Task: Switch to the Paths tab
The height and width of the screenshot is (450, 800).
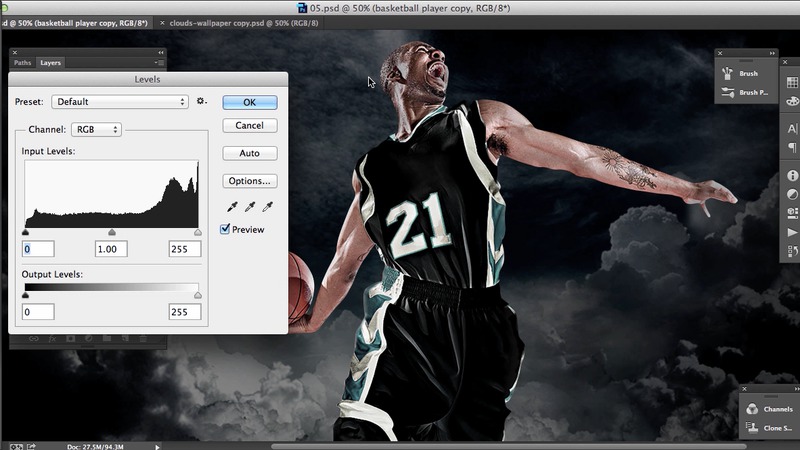Action: 22,62
